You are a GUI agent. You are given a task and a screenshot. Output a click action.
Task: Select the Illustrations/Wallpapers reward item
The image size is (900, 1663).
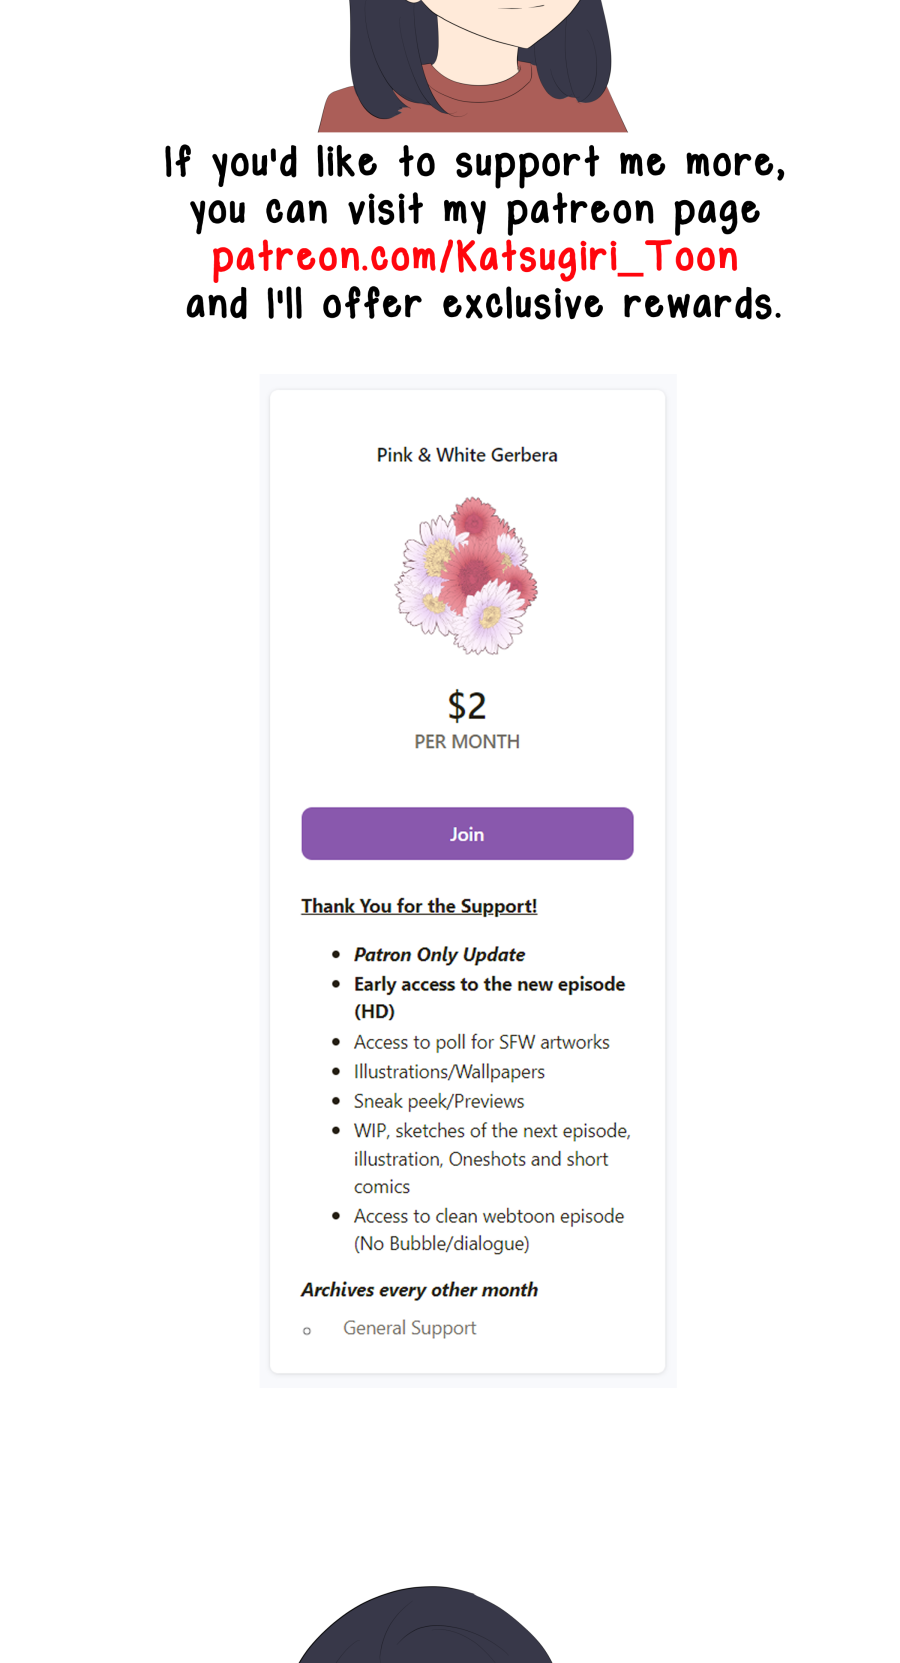click(x=449, y=1072)
